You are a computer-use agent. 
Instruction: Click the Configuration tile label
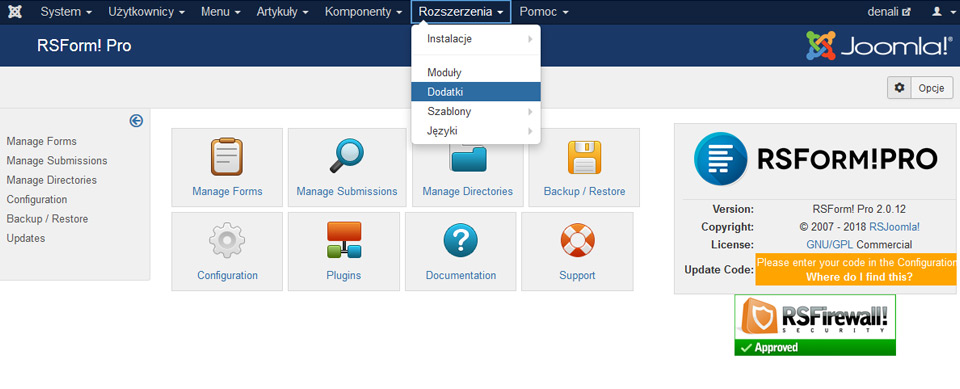[227, 275]
